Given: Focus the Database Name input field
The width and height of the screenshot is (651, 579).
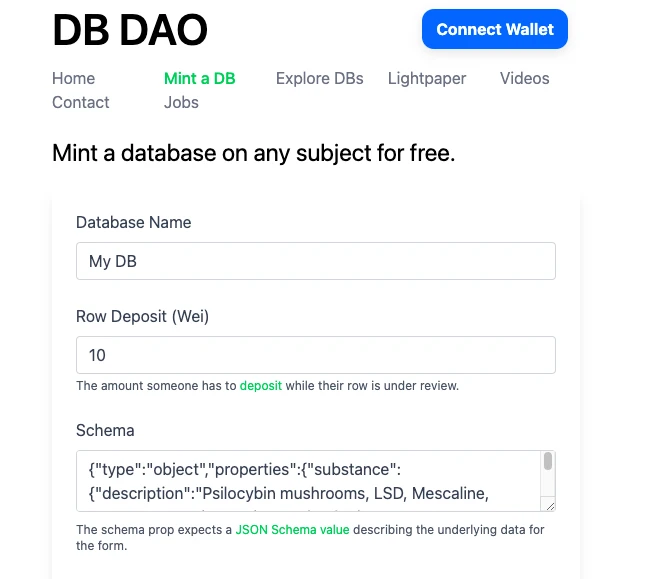Looking at the screenshot, I should (316, 261).
